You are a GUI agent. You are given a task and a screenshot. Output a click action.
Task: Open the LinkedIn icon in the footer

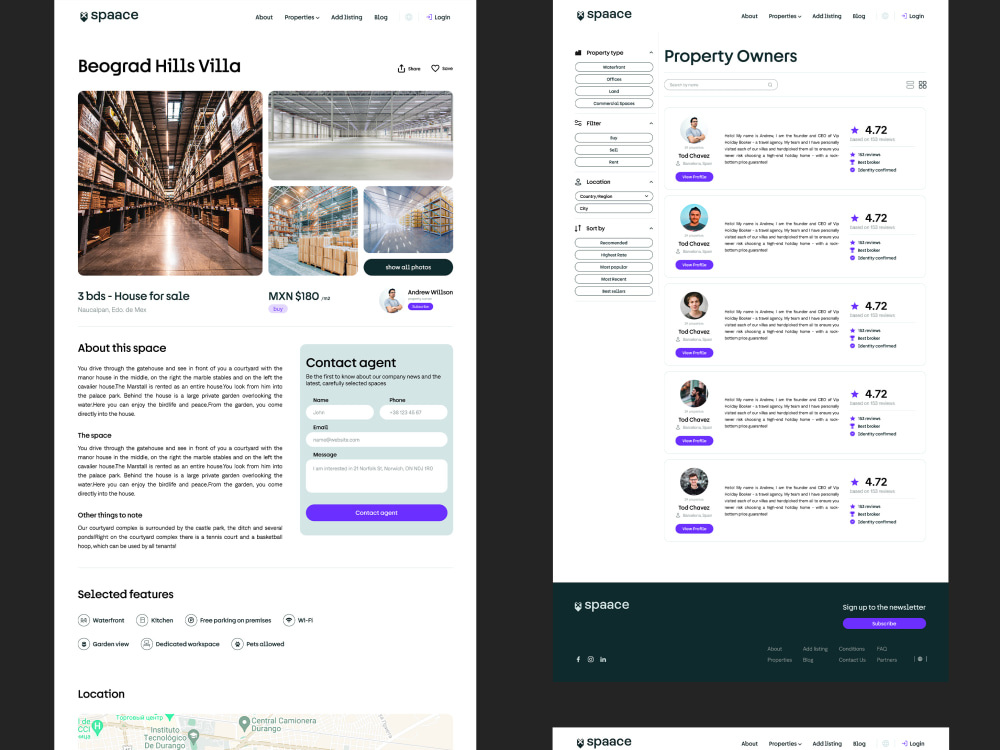[603, 659]
